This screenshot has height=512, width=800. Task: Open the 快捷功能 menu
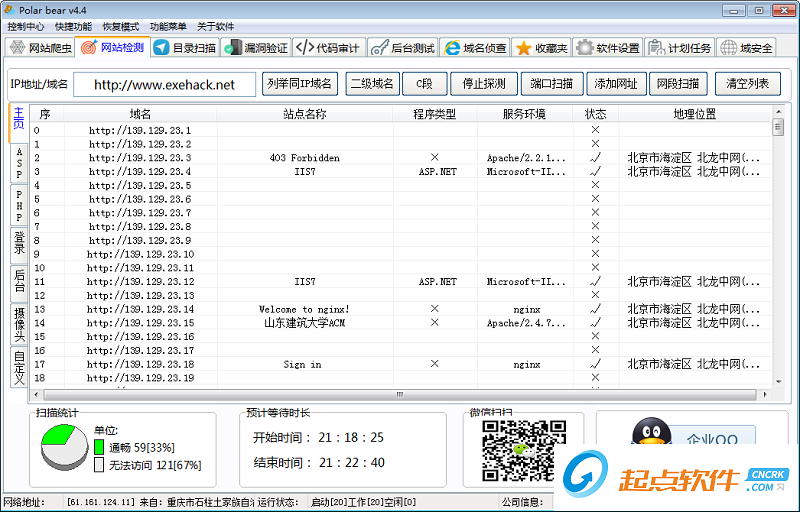coord(73,27)
